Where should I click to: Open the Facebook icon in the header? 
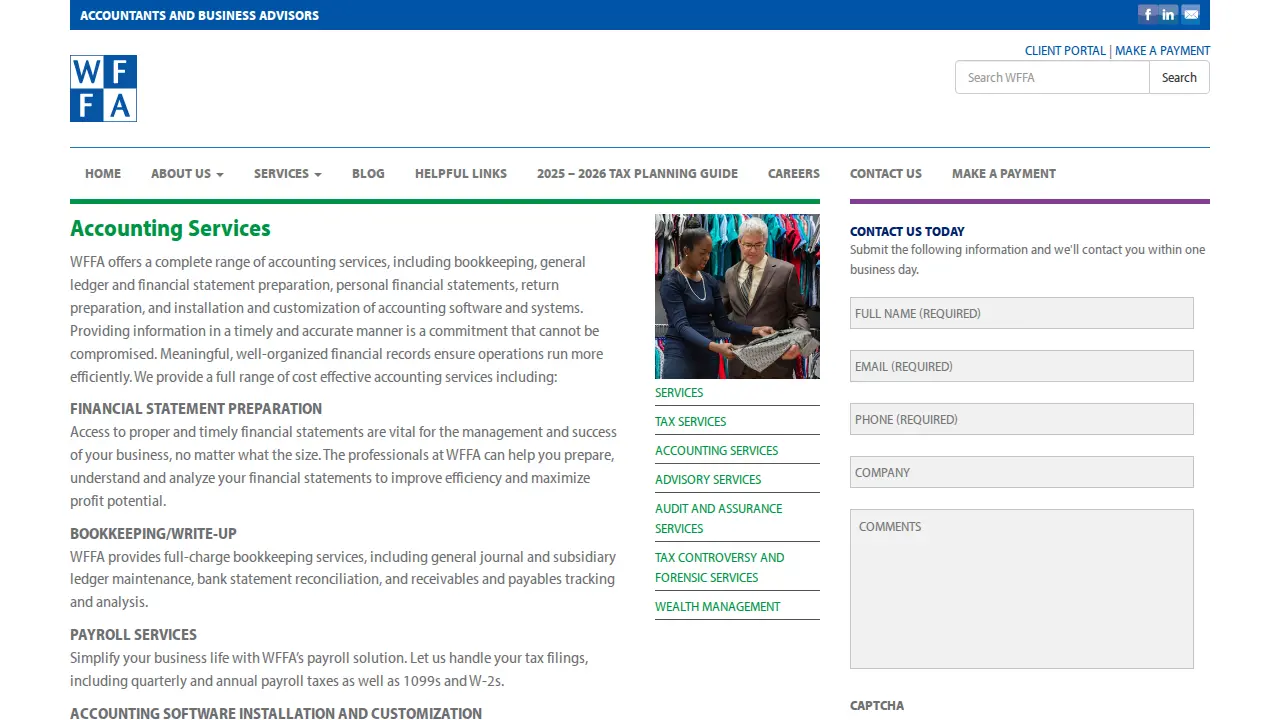point(1147,14)
